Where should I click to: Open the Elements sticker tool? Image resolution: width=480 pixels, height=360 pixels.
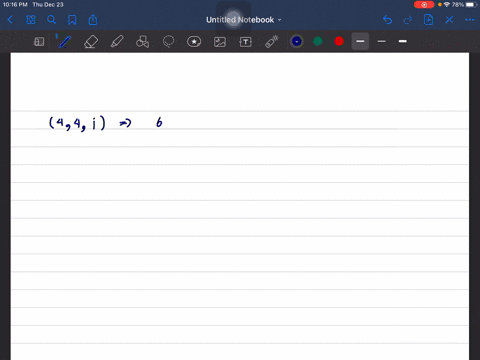tap(194, 42)
